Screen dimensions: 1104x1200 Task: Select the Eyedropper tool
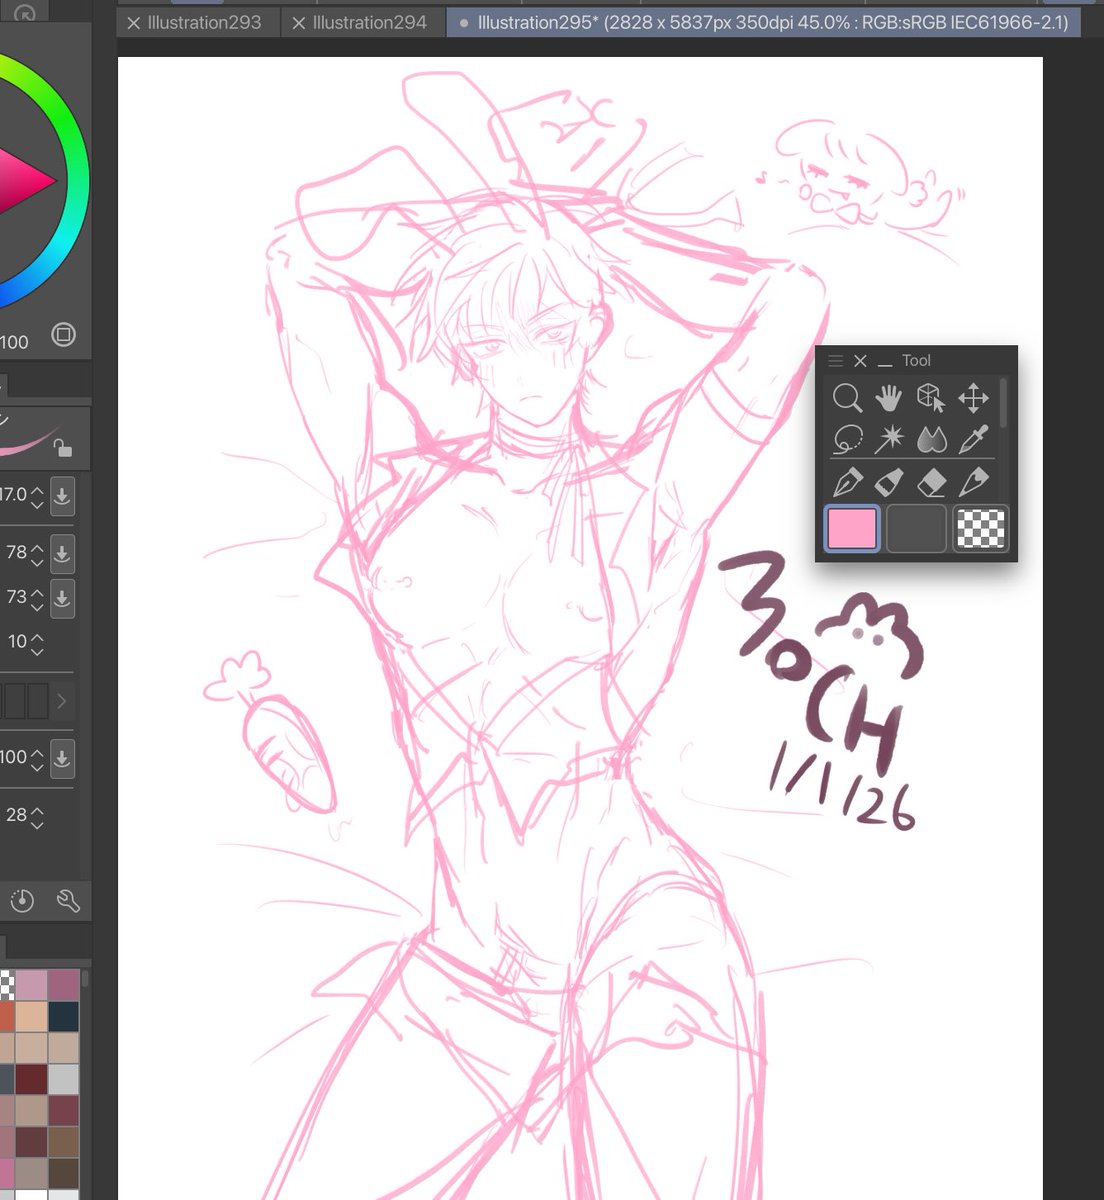point(973,439)
